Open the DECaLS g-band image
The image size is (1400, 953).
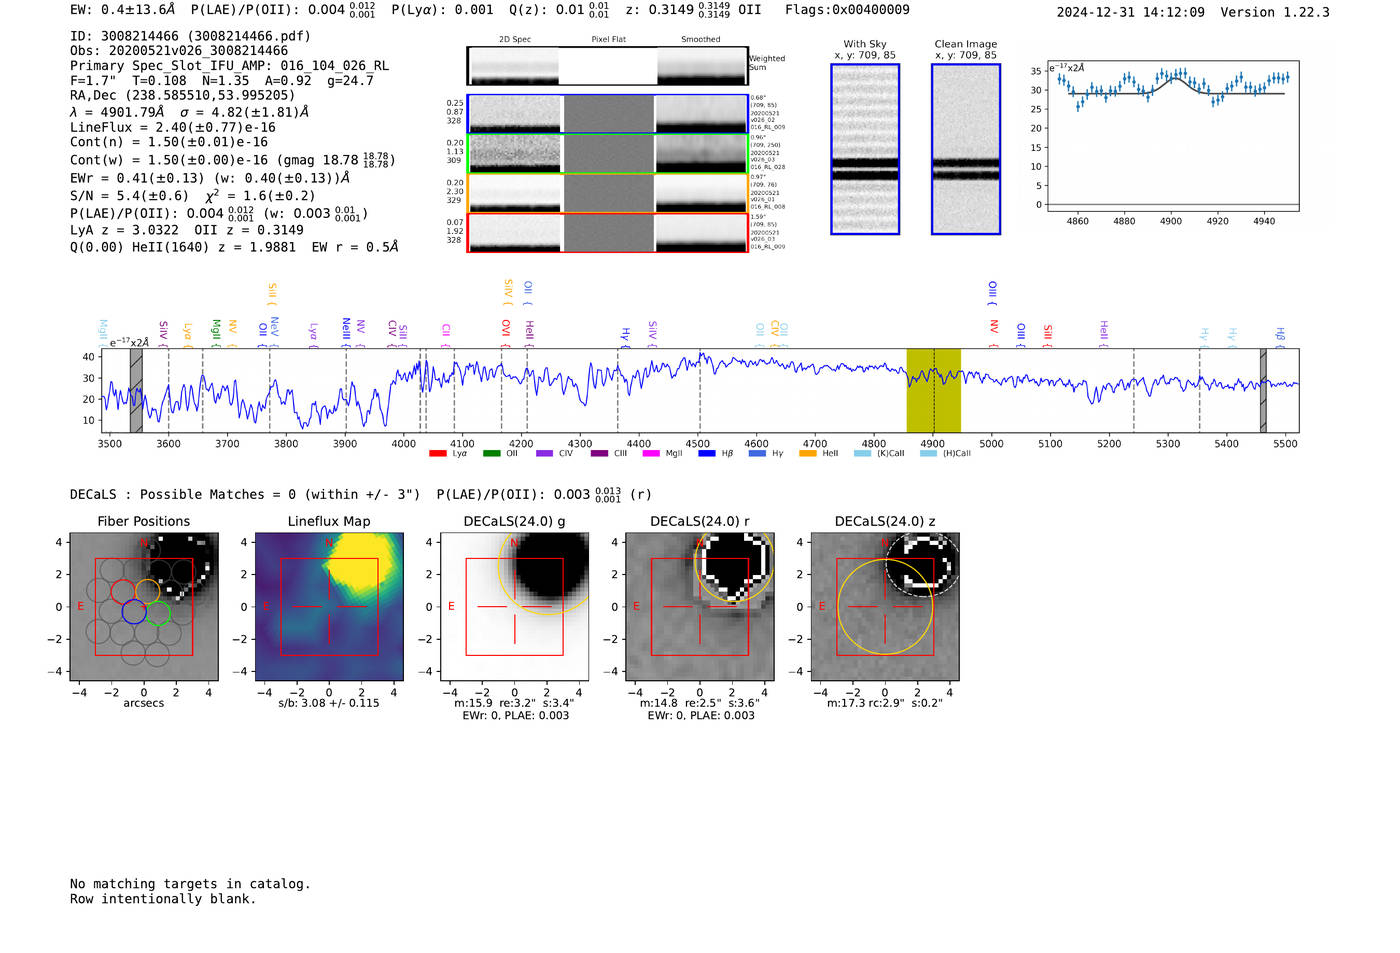coord(515,606)
